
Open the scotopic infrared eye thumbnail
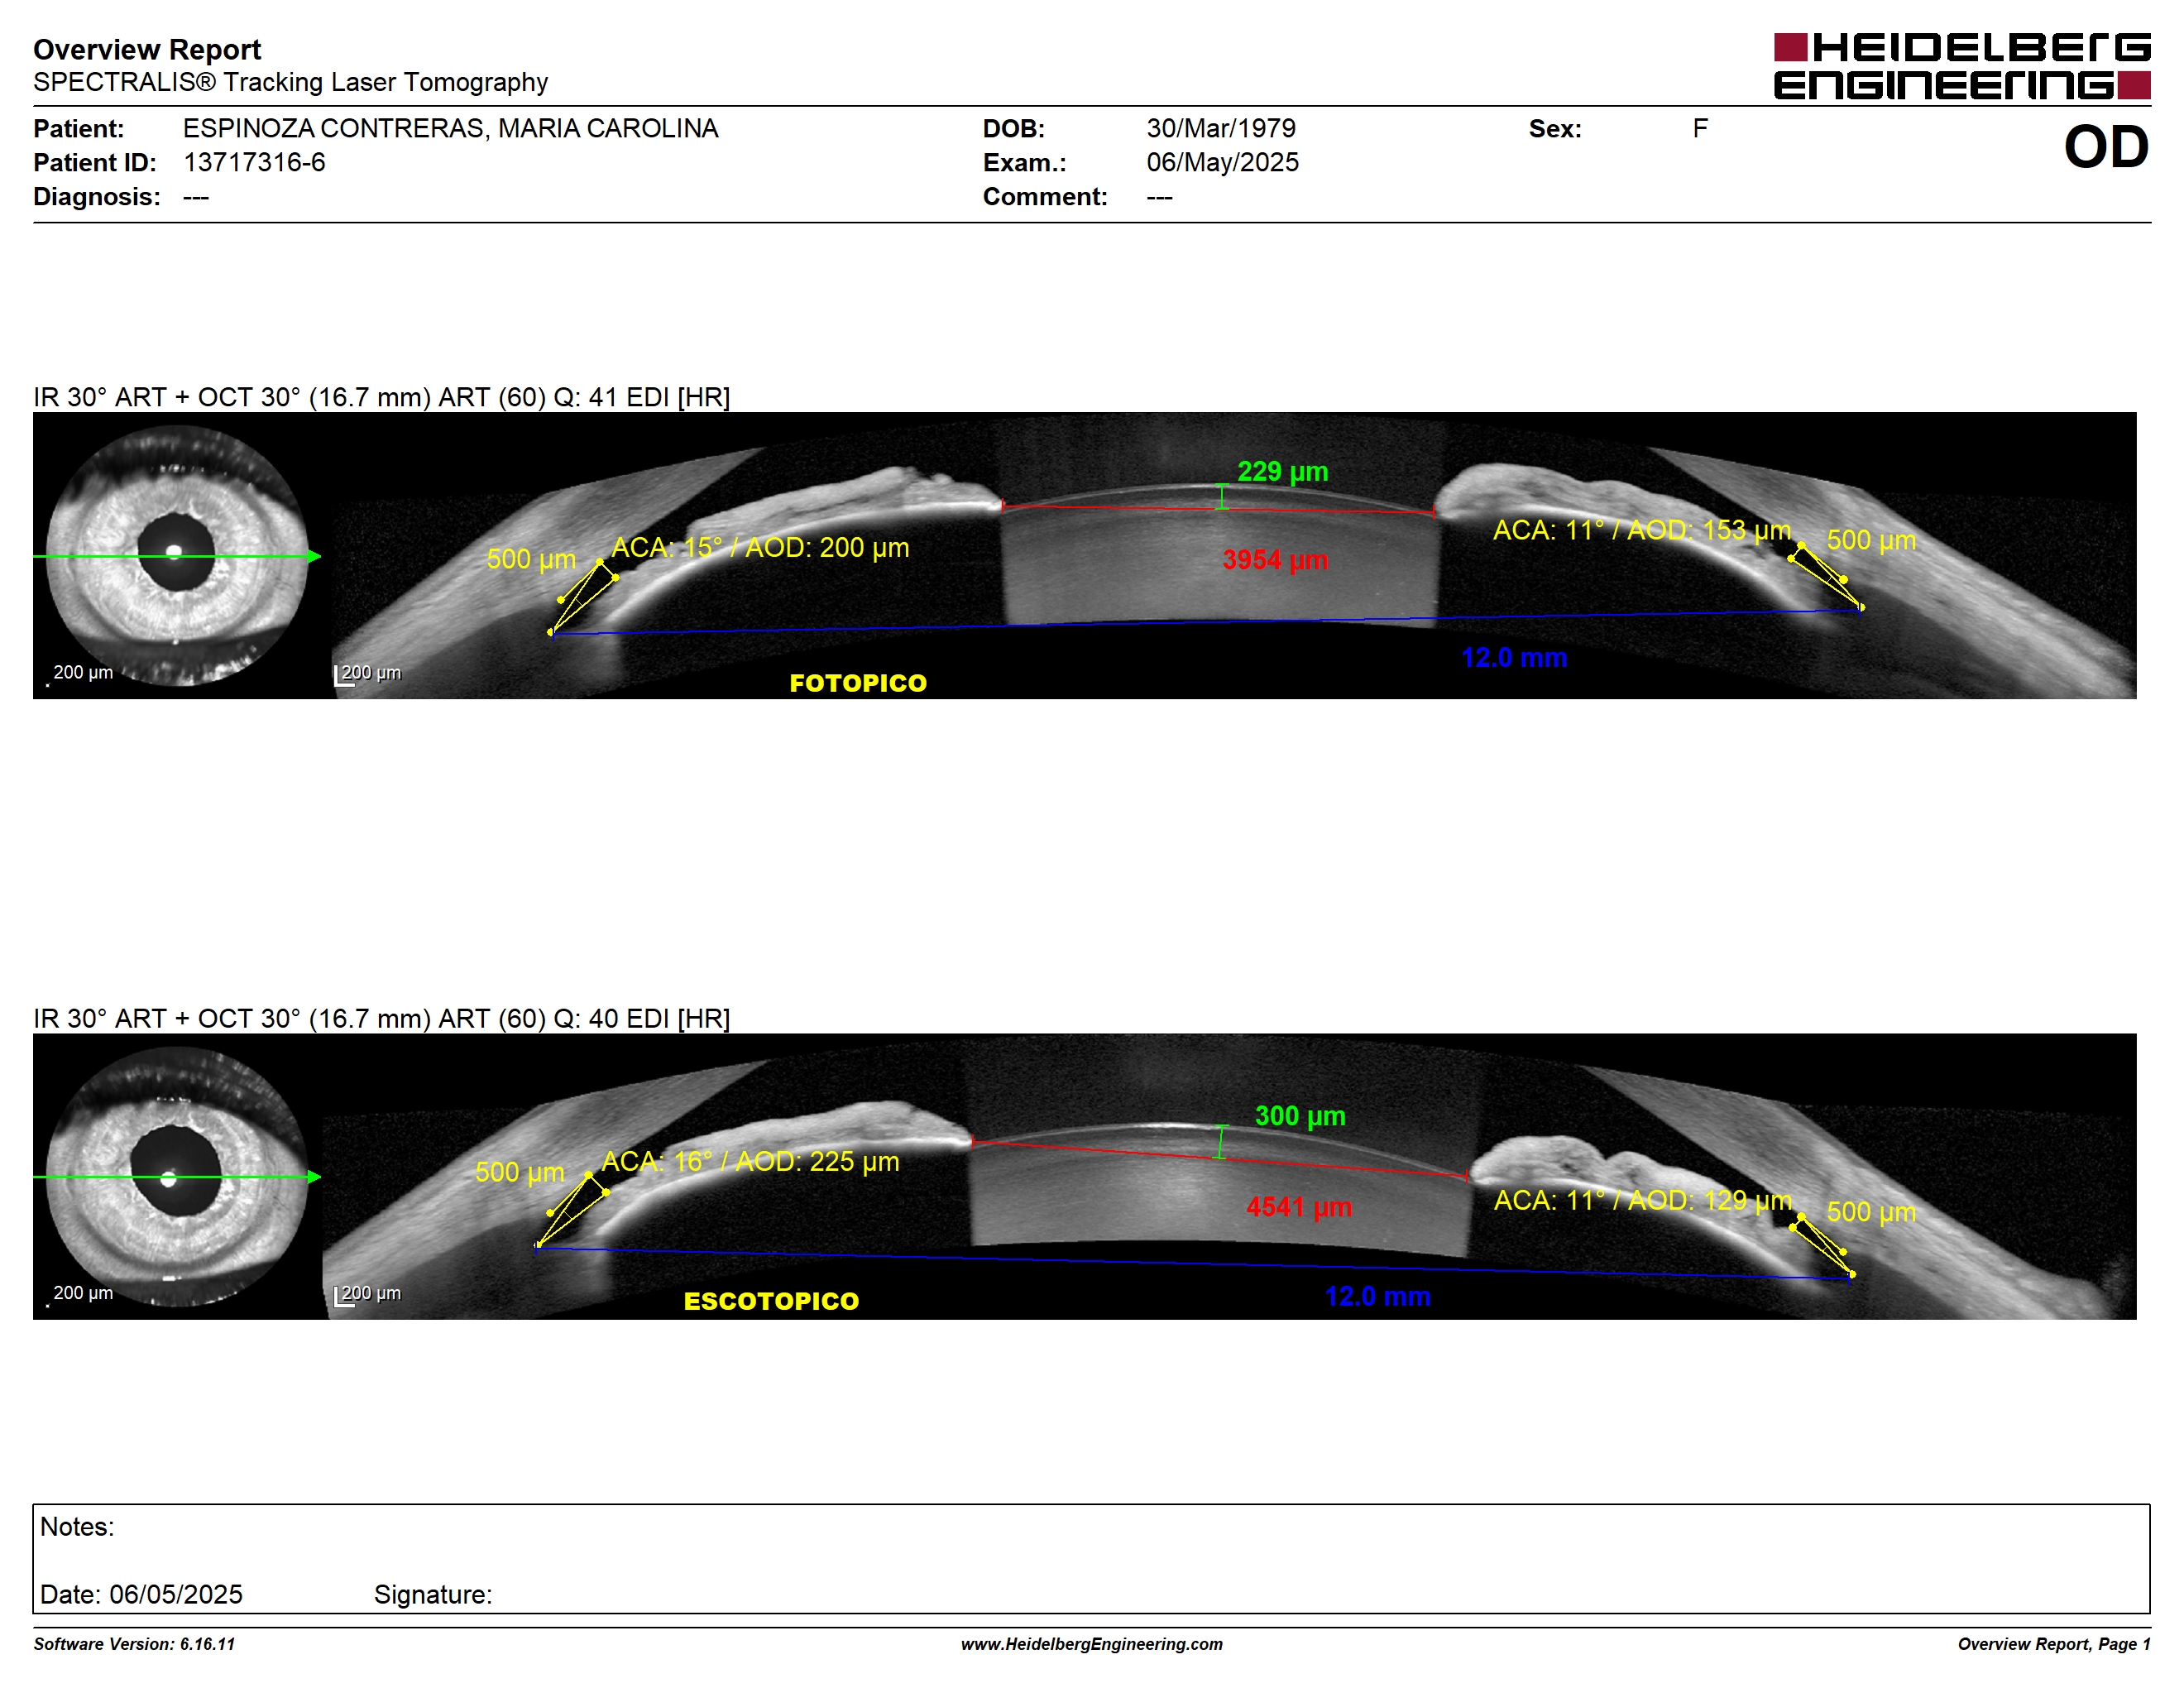pos(177,1176)
